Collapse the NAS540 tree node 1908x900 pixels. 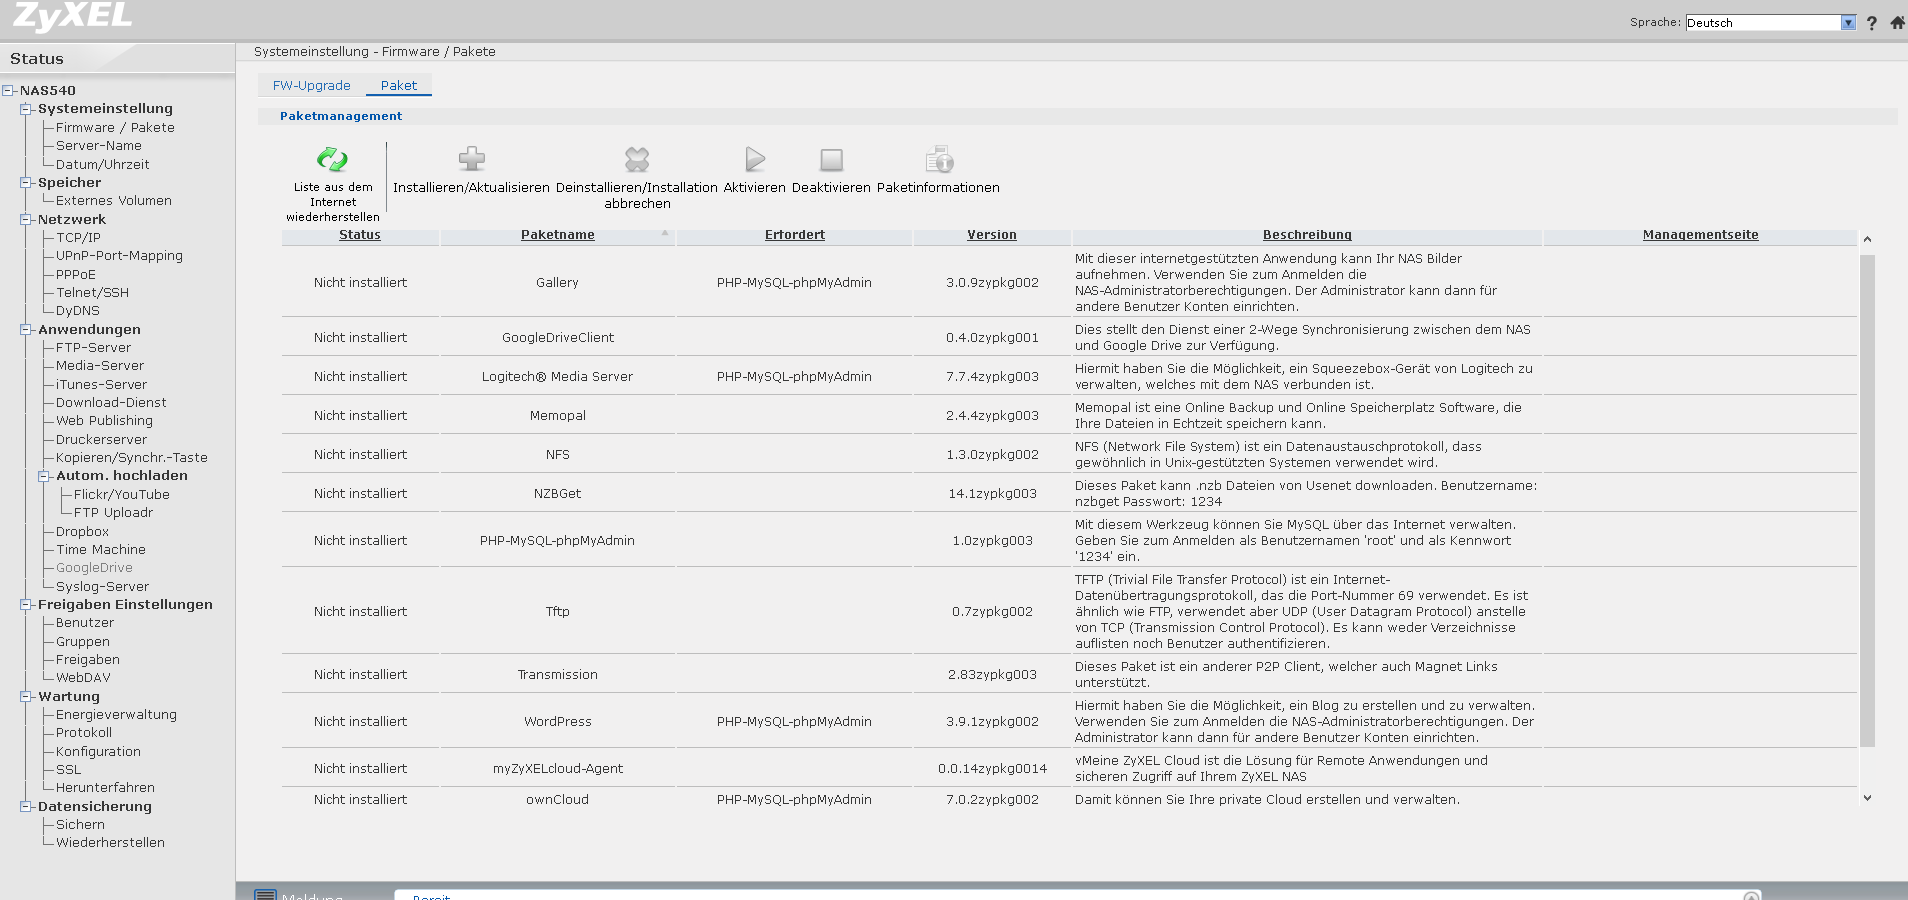point(8,90)
